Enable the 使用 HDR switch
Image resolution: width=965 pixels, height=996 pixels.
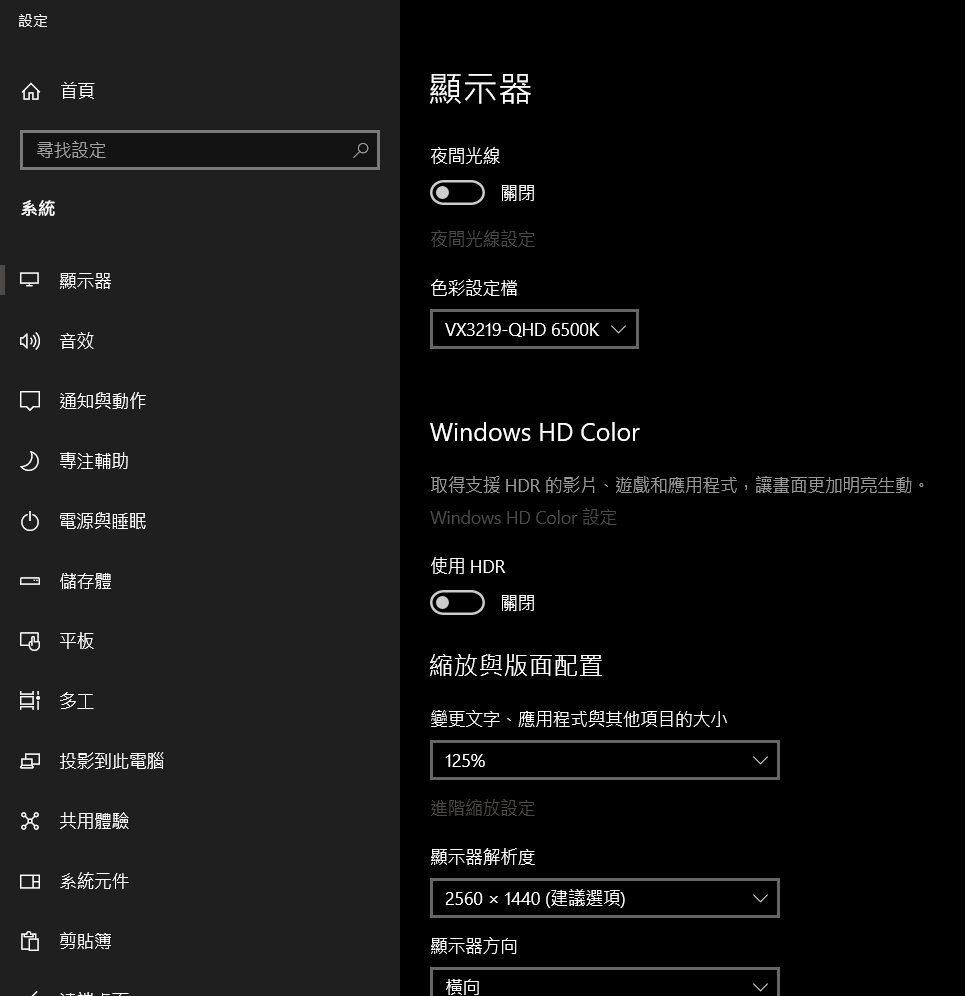[x=457, y=602]
